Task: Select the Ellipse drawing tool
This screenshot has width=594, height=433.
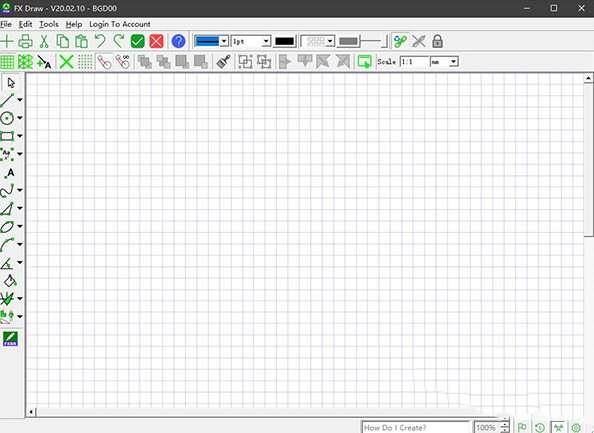Action: 7,227
